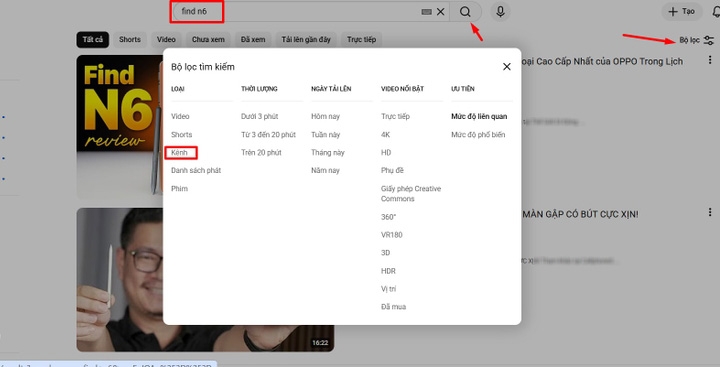Select the 3D feature filter
This screenshot has height=367, width=720.
(x=385, y=253)
